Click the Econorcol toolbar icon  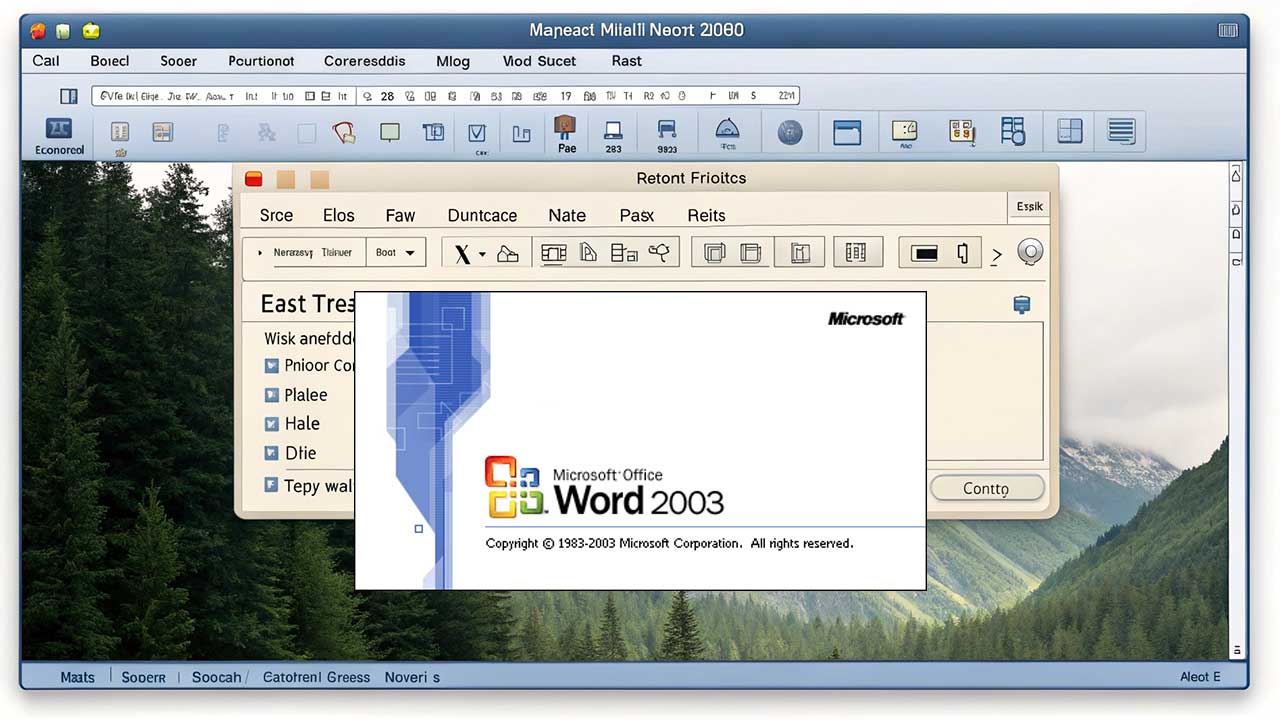pos(59,129)
